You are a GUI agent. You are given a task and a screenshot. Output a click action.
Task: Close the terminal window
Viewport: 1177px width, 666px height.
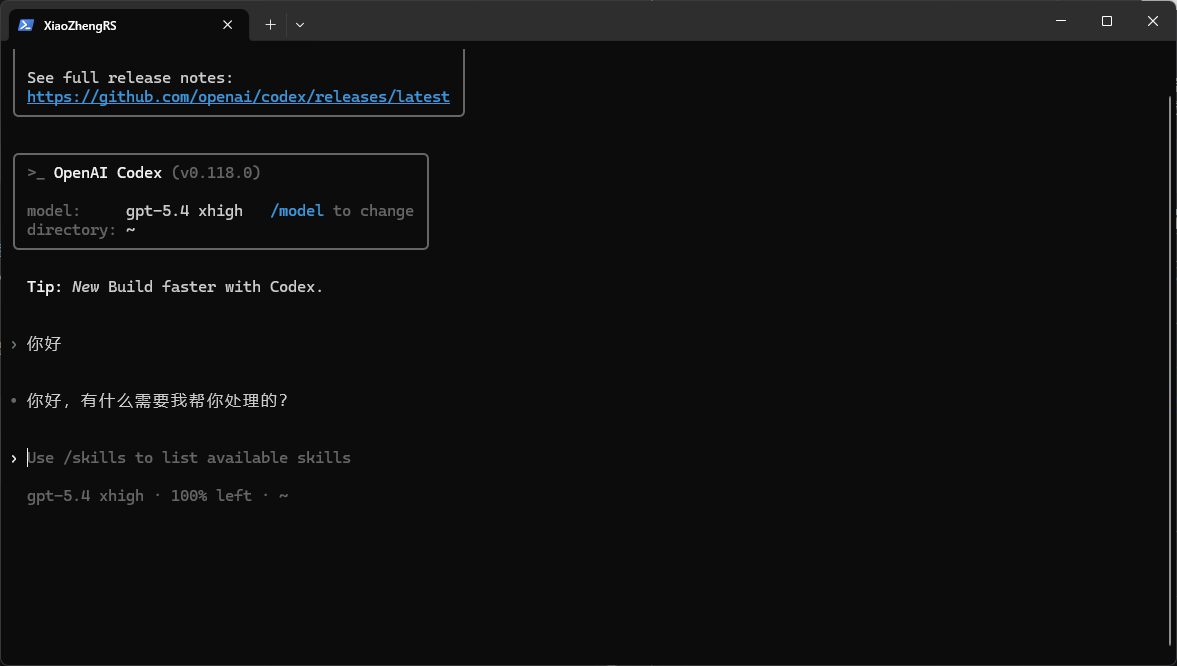(x=1153, y=21)
